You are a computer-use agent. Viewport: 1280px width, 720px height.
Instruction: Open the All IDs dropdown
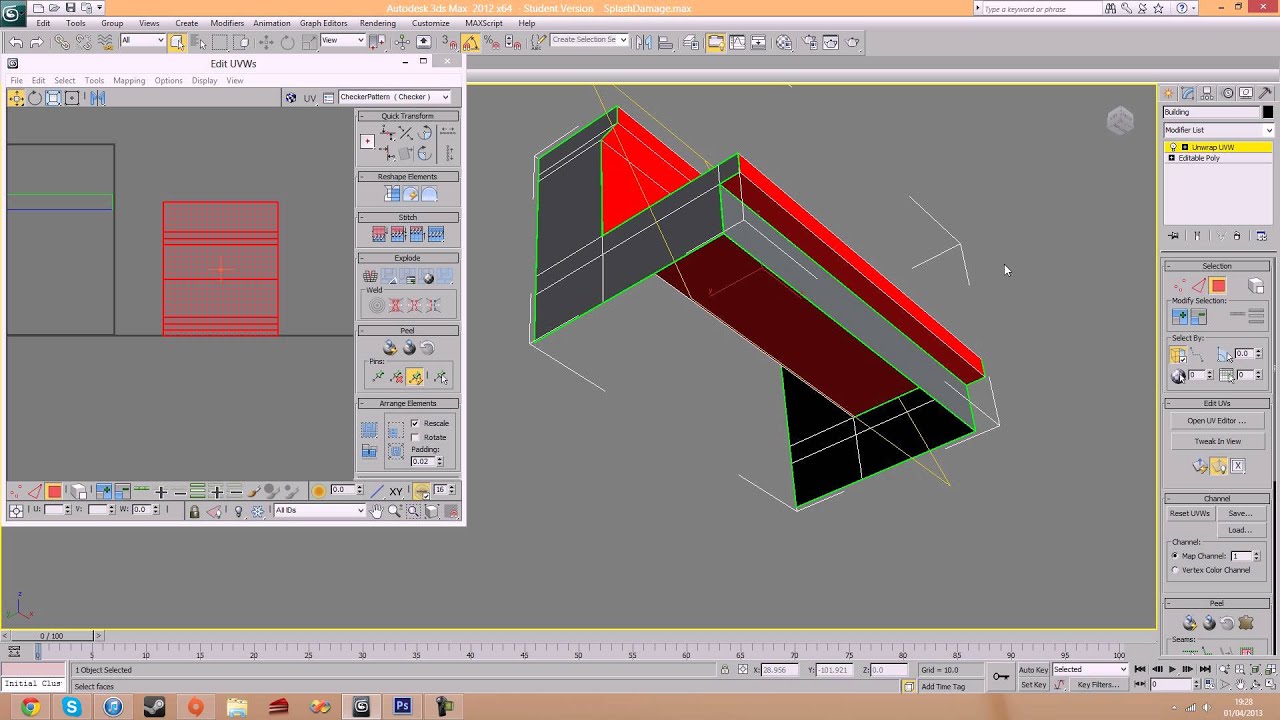(x=320, y=511)
